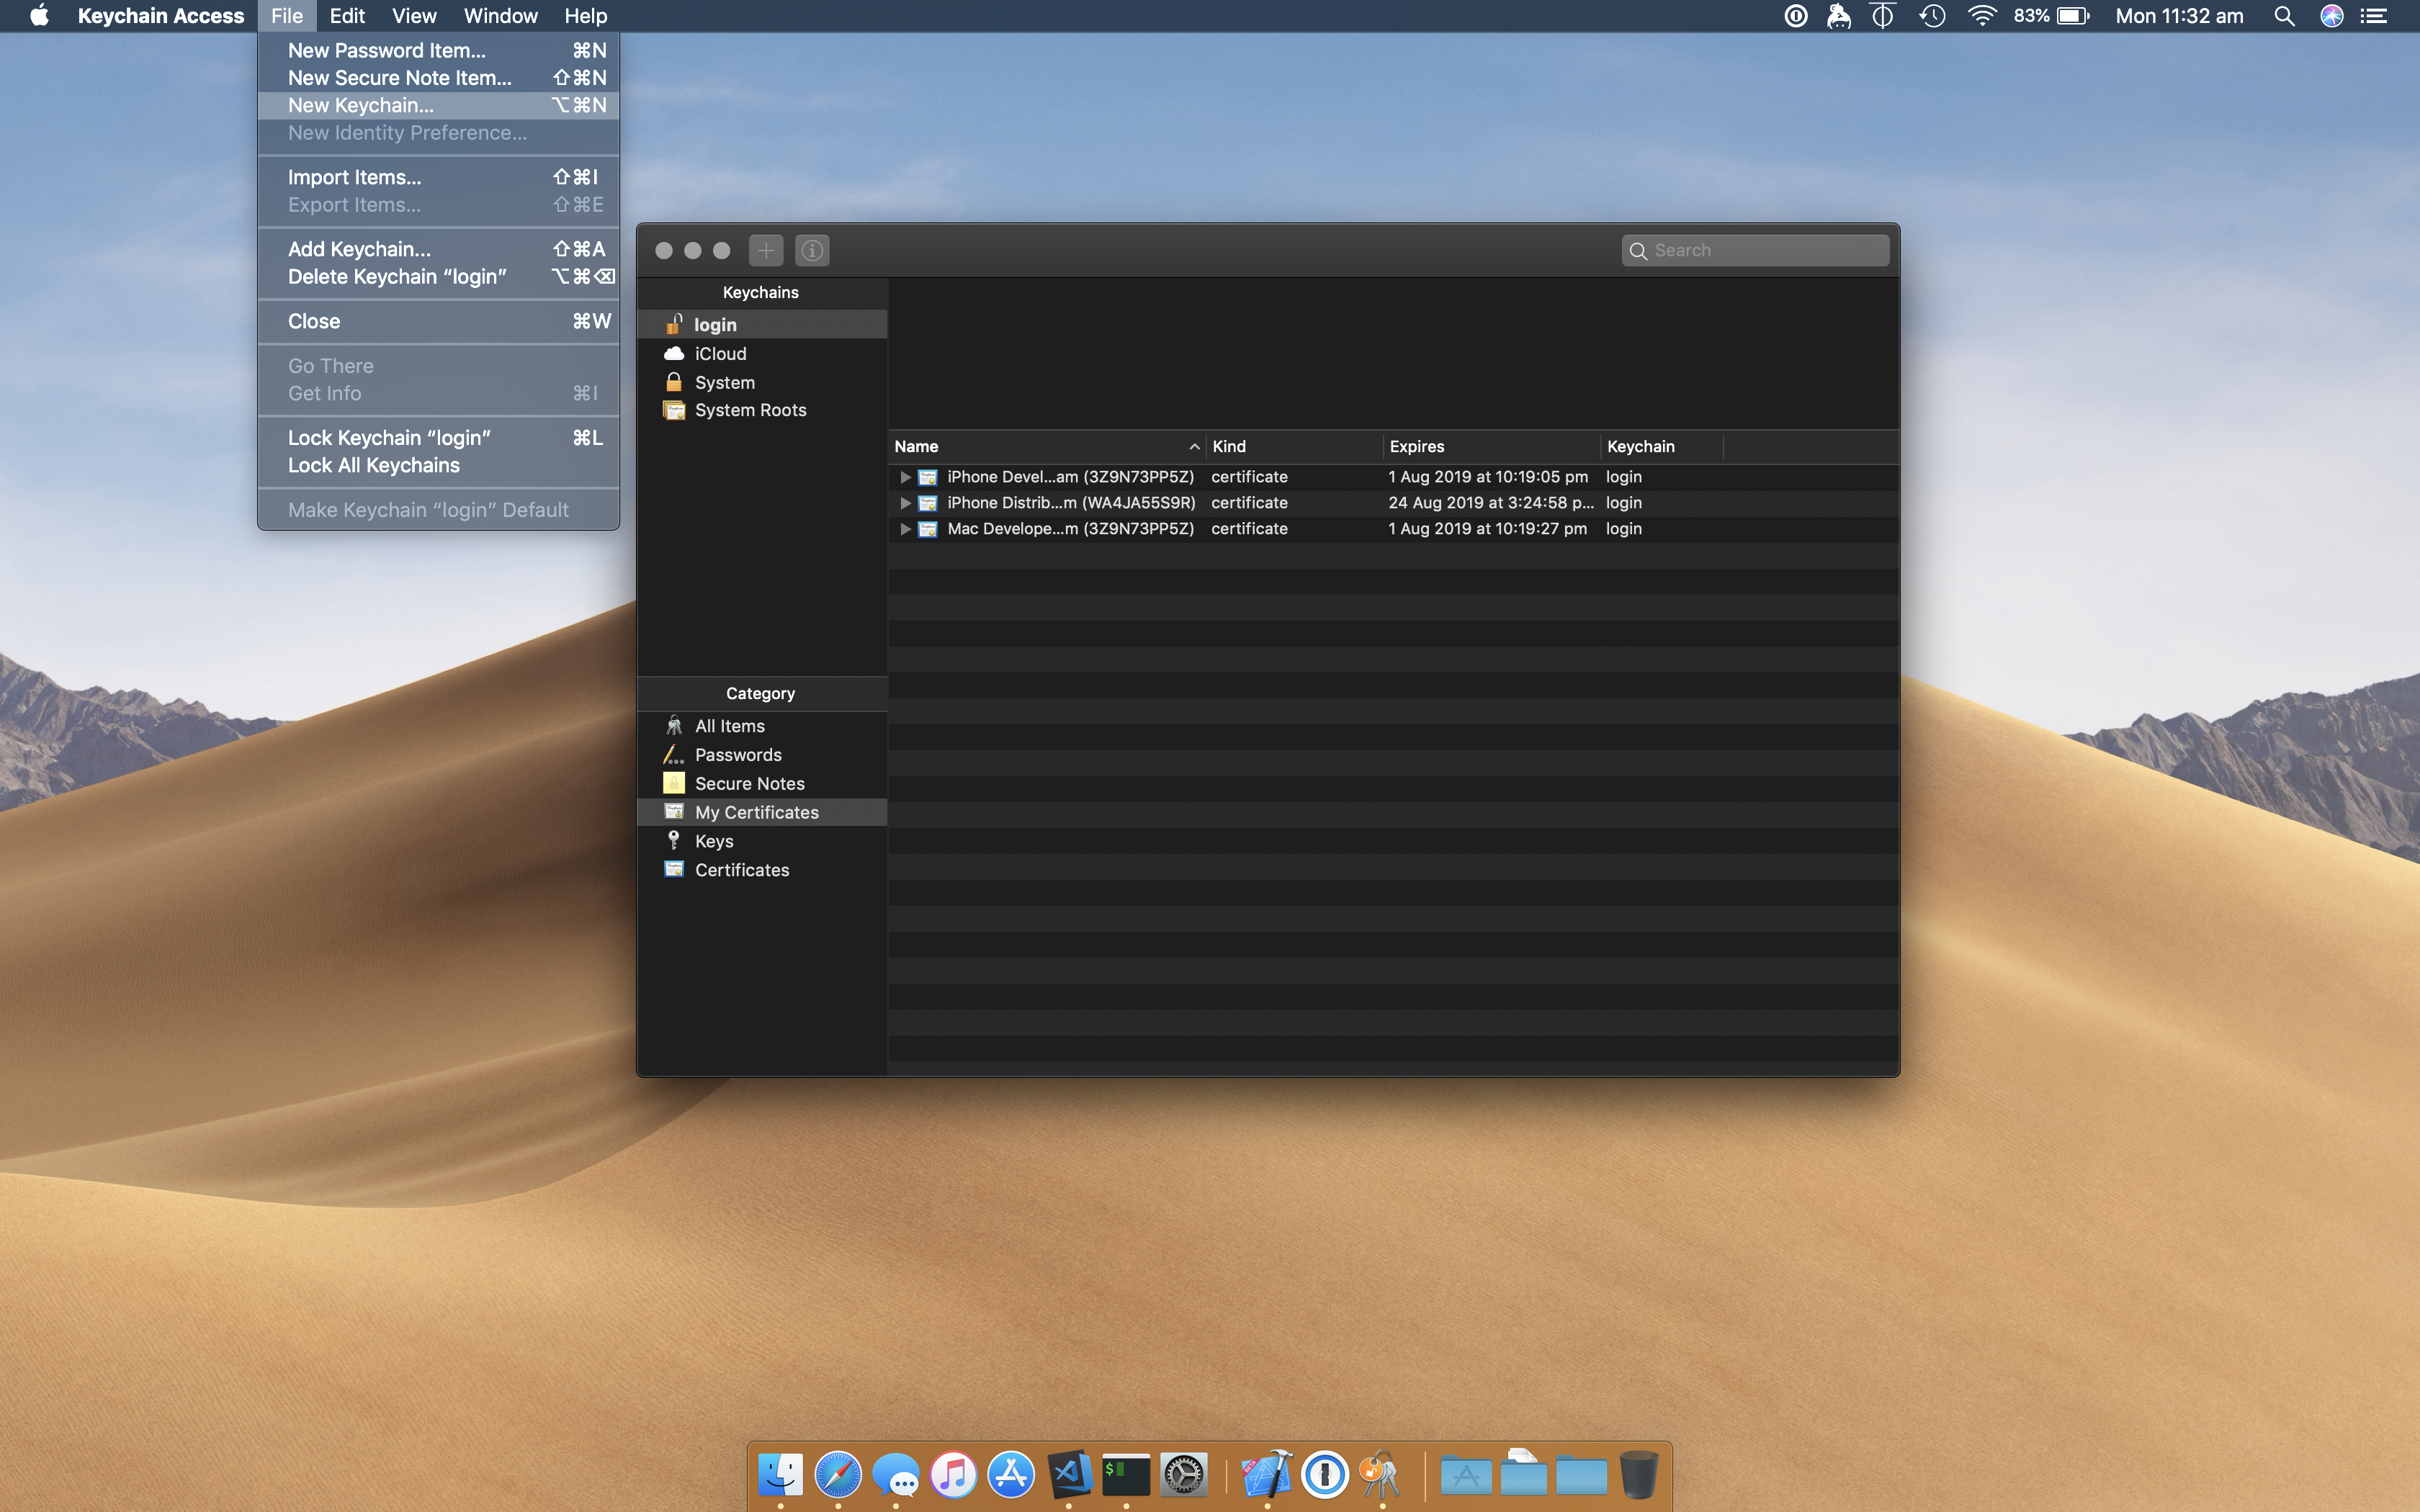This screenshot has height=1512, width=2420.
Task: Open 1Password from the Dock
Action: [1325, 1474]
